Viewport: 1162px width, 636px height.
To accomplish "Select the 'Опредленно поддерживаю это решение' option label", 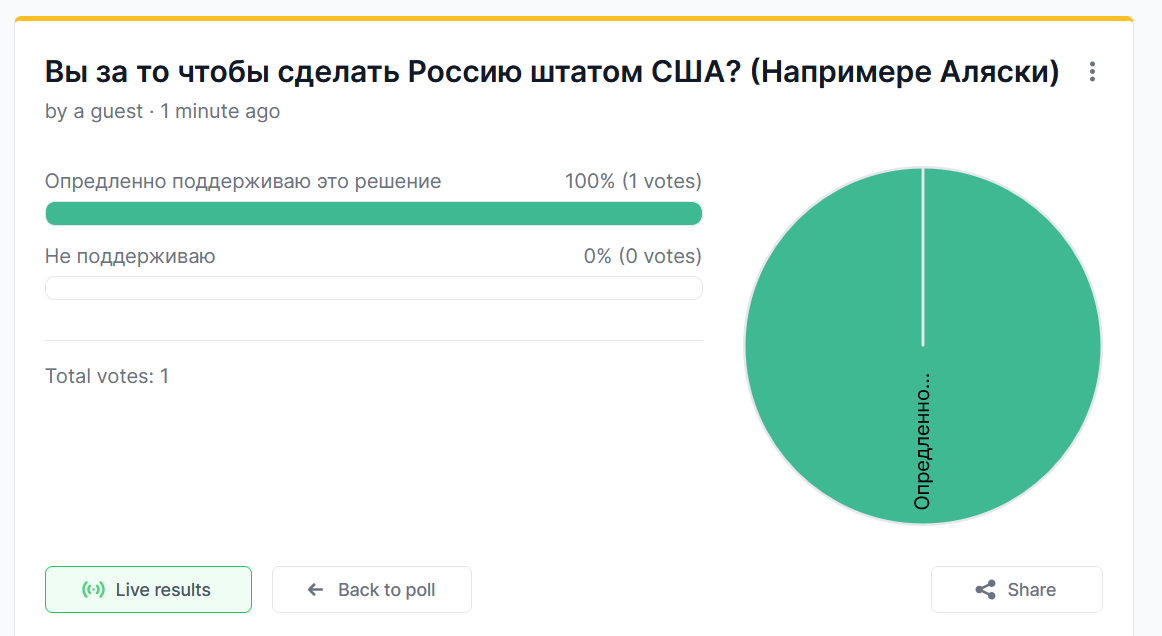I will click(x=243, y=182).
